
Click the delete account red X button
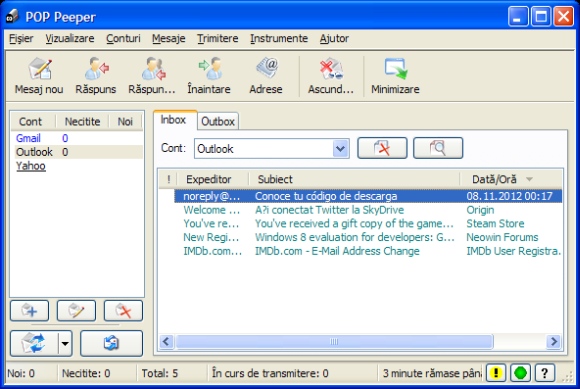123,311
